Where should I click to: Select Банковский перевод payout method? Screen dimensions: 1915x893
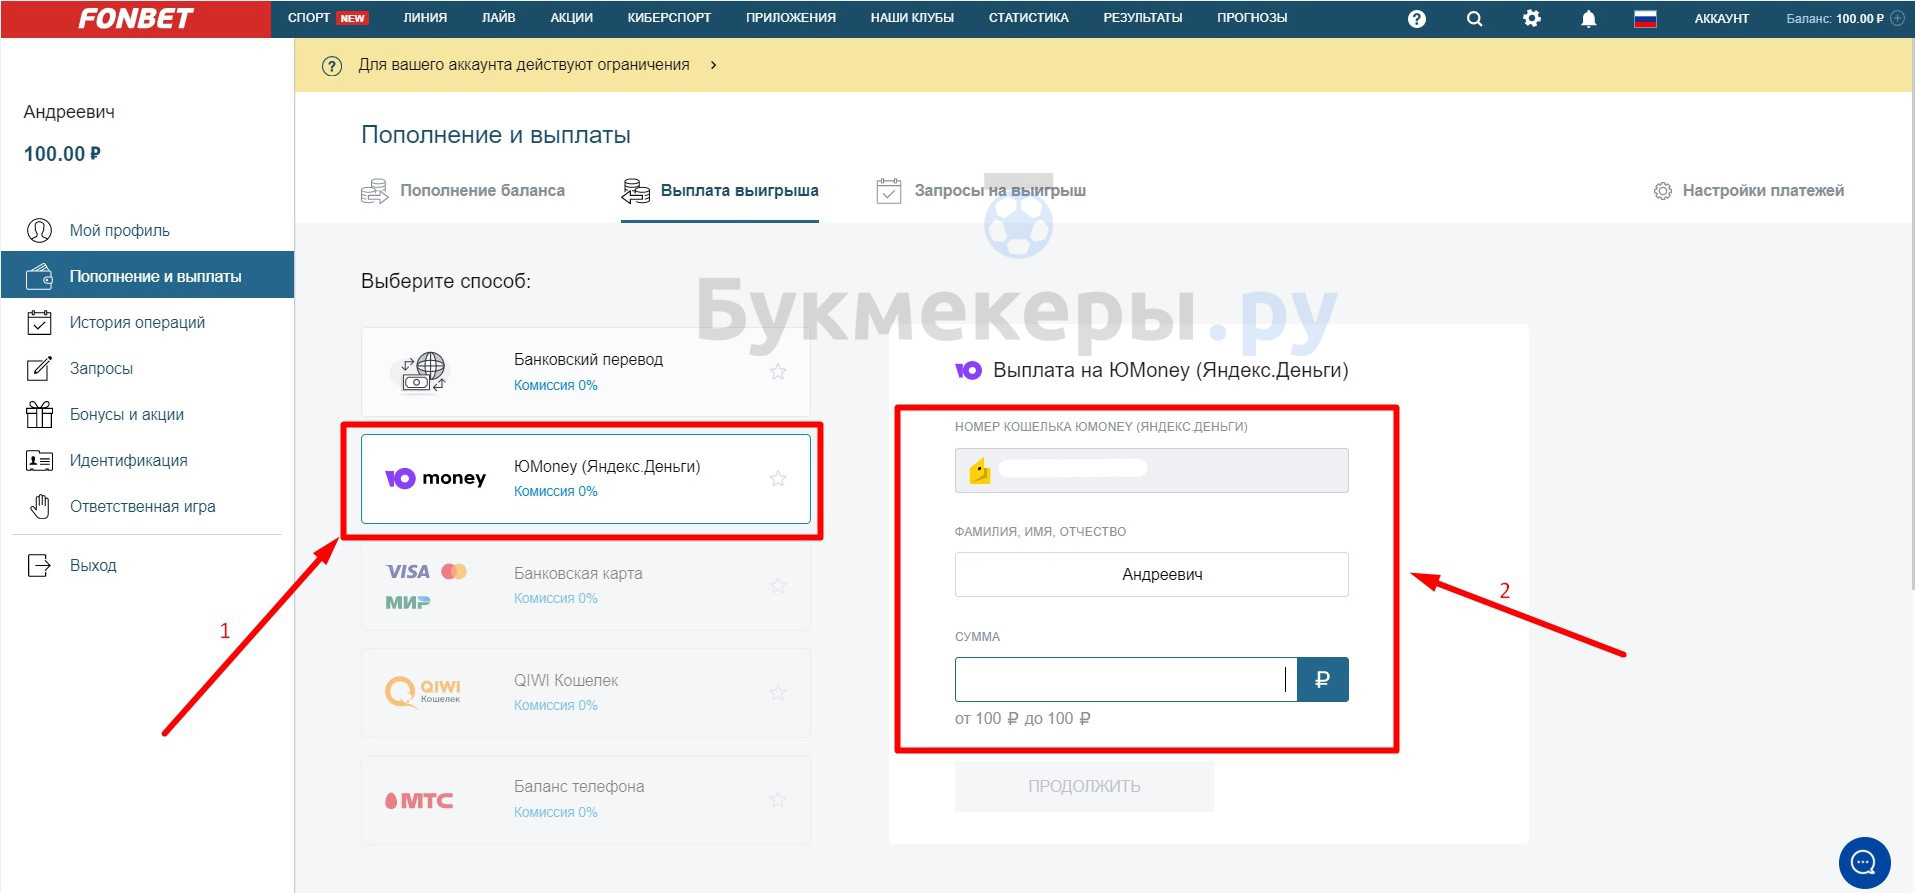586,372
